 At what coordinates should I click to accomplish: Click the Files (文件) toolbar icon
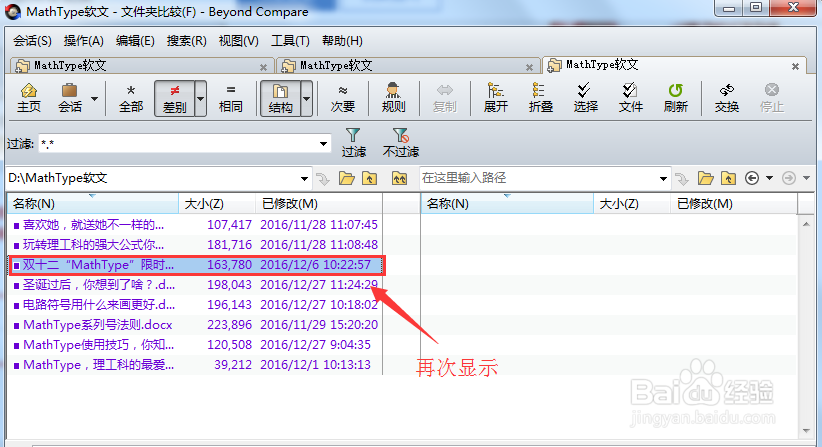[x=630, y=98]
